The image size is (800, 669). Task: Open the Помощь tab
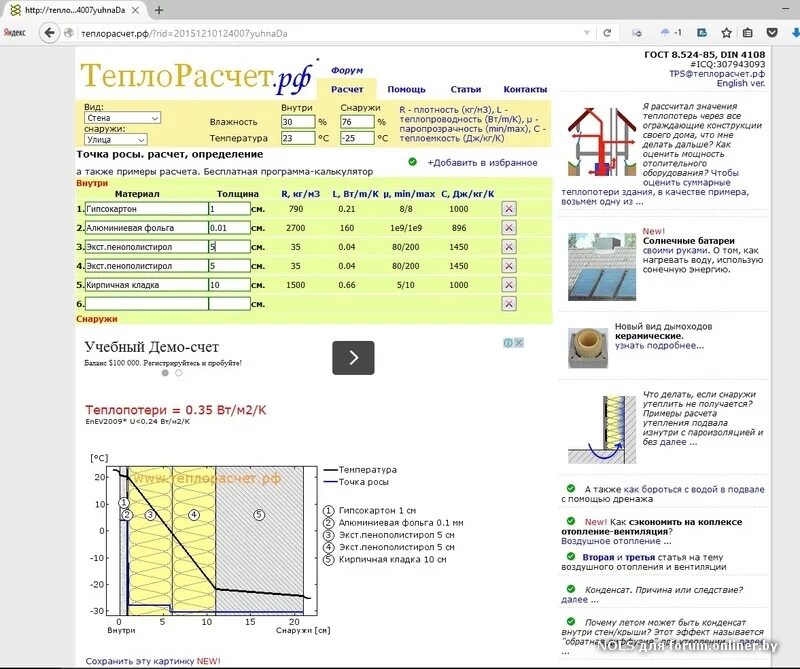point(406,89)
